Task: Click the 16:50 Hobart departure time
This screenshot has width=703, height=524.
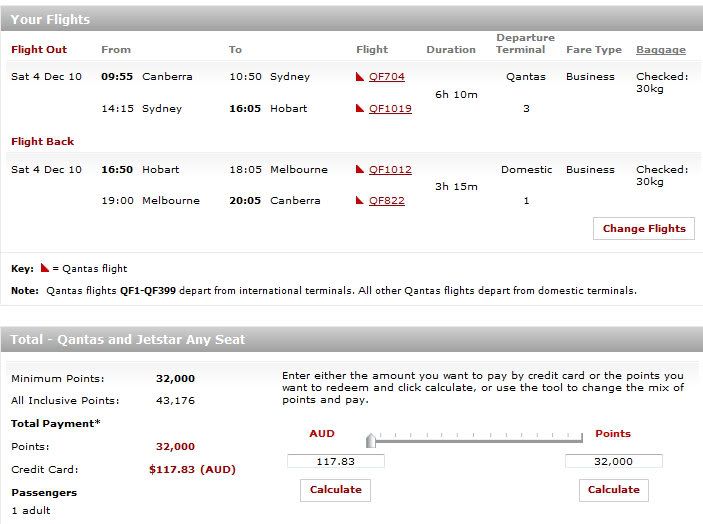Action: pos(117,169)
